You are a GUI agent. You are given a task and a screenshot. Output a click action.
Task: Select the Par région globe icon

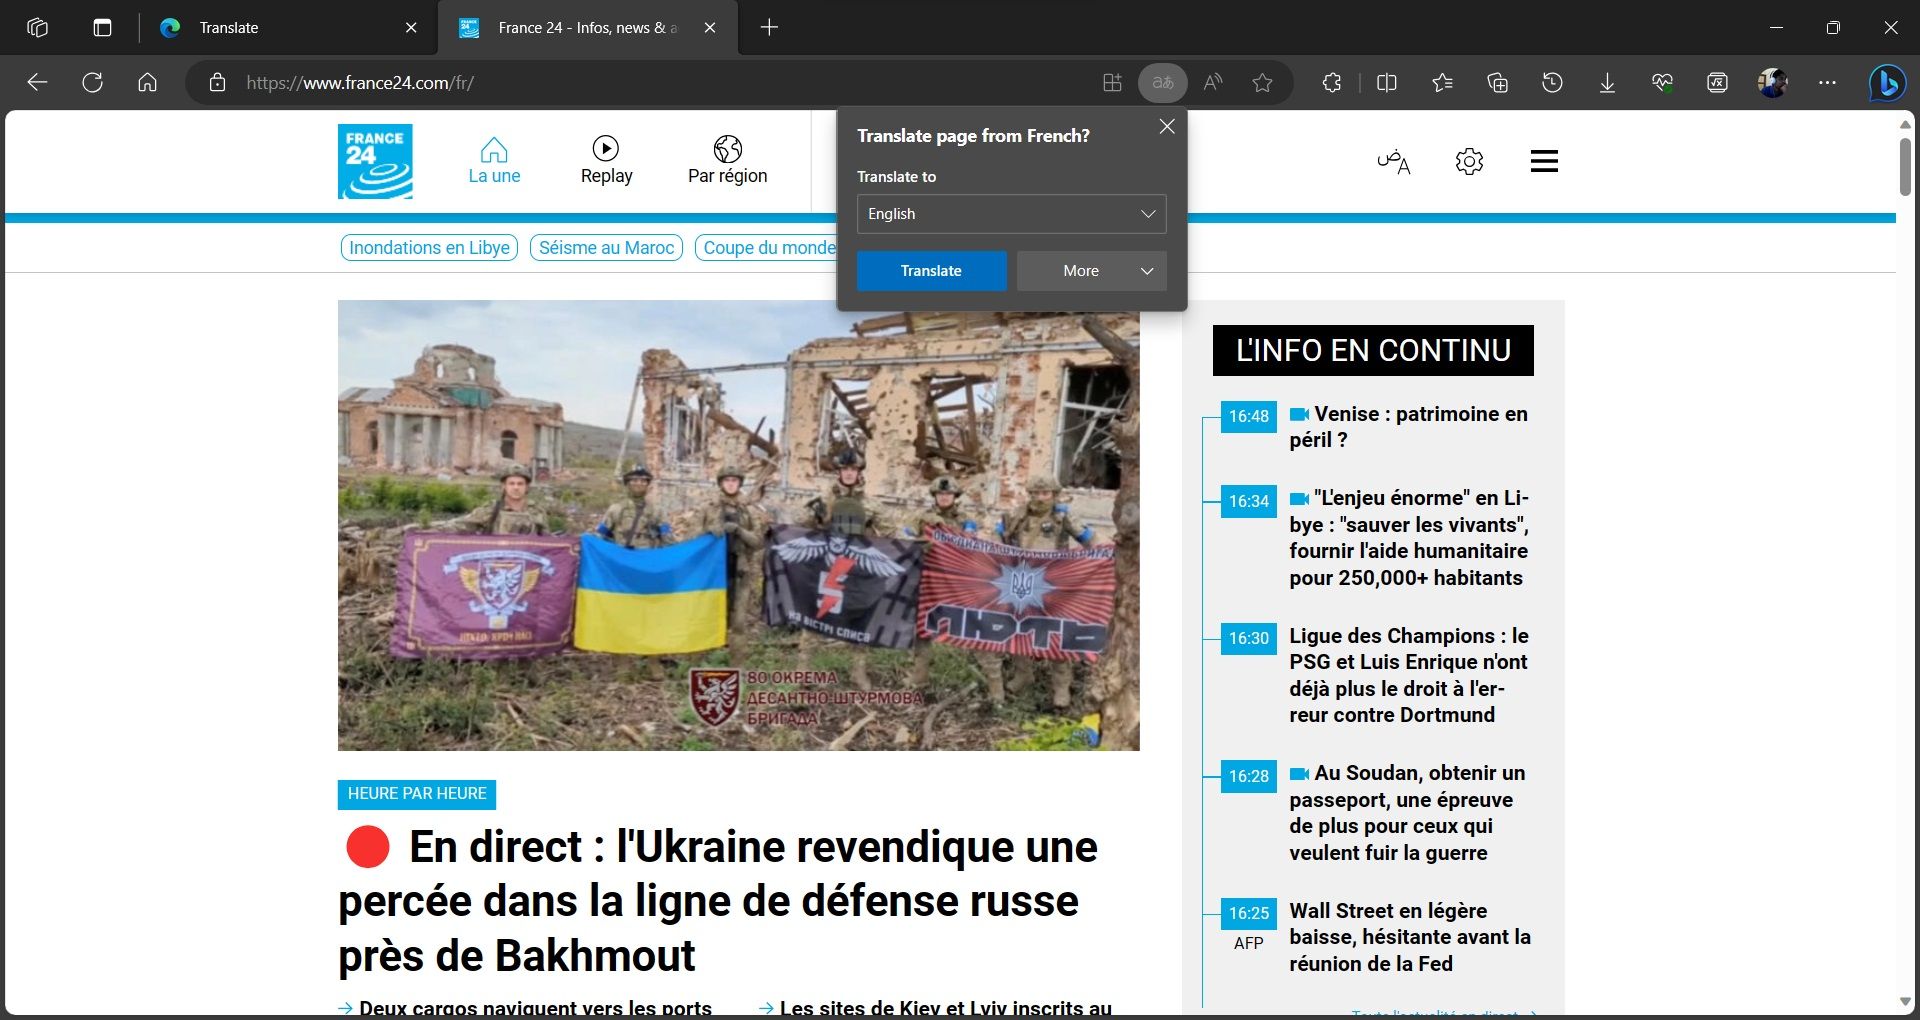pyautogui.click(x=727, y=148)
